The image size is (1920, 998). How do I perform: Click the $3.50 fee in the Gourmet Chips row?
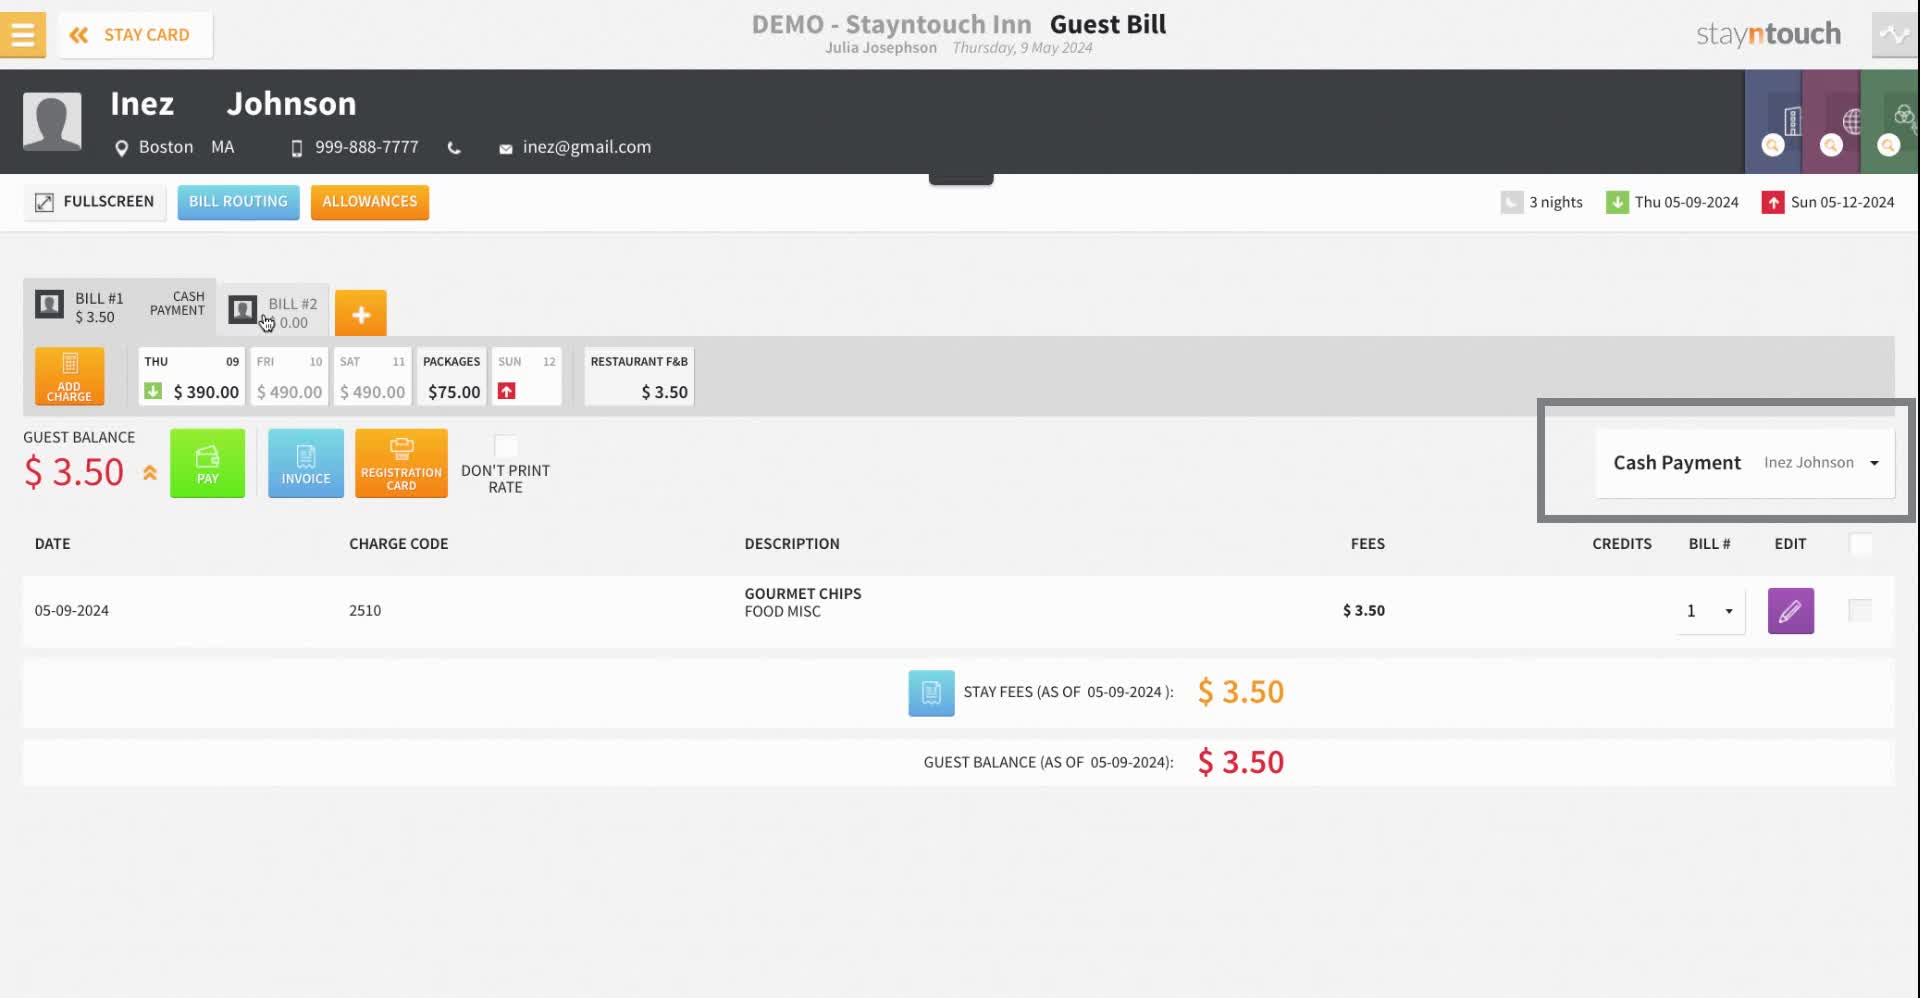[1364, 611]
